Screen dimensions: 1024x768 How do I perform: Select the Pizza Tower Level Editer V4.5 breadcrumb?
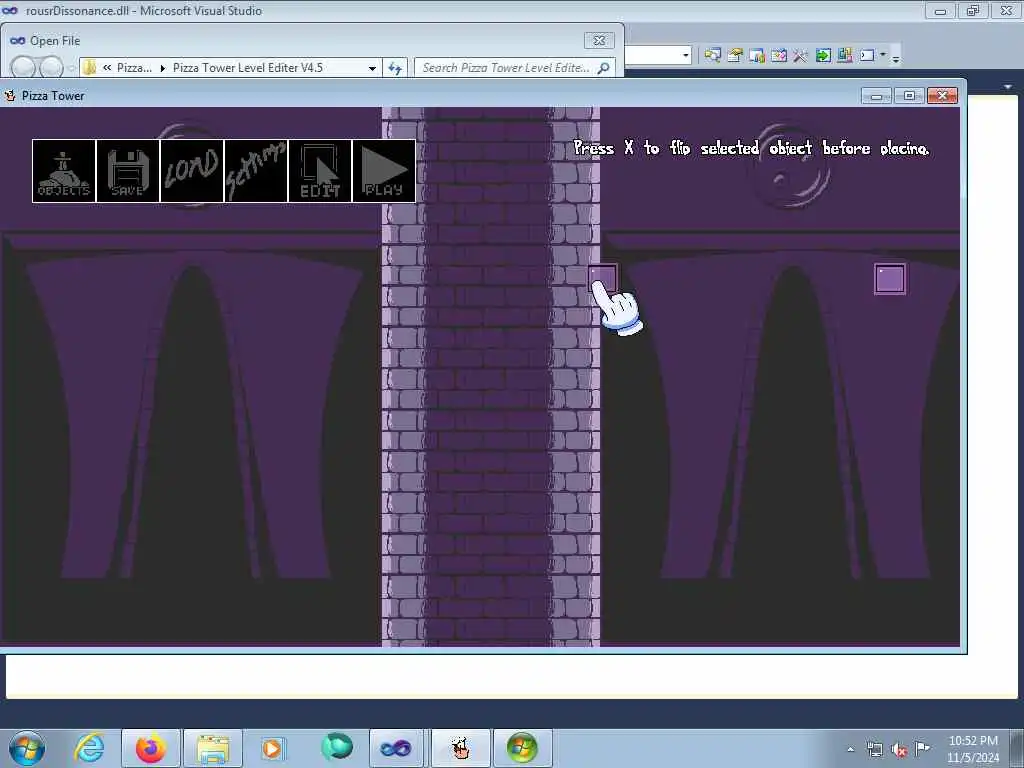(x=248, y=68)
